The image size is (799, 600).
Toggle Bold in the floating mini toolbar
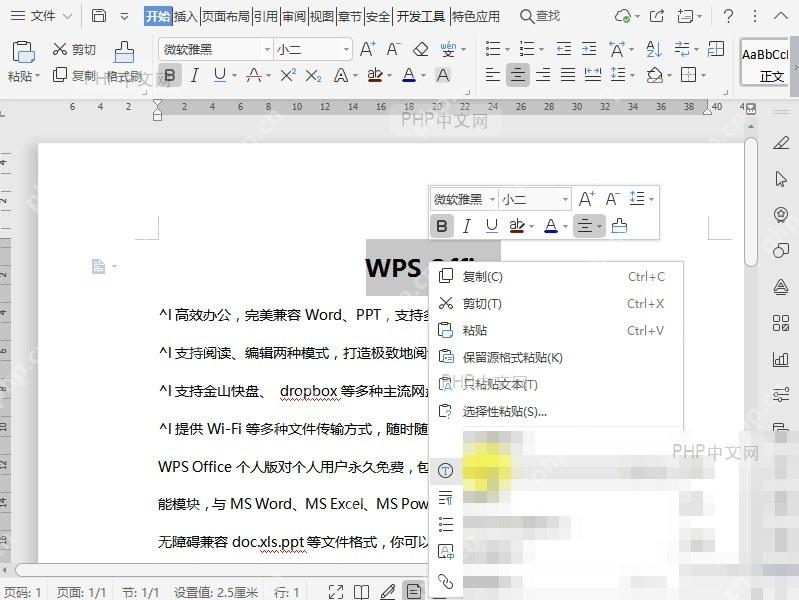click(442, 225)
